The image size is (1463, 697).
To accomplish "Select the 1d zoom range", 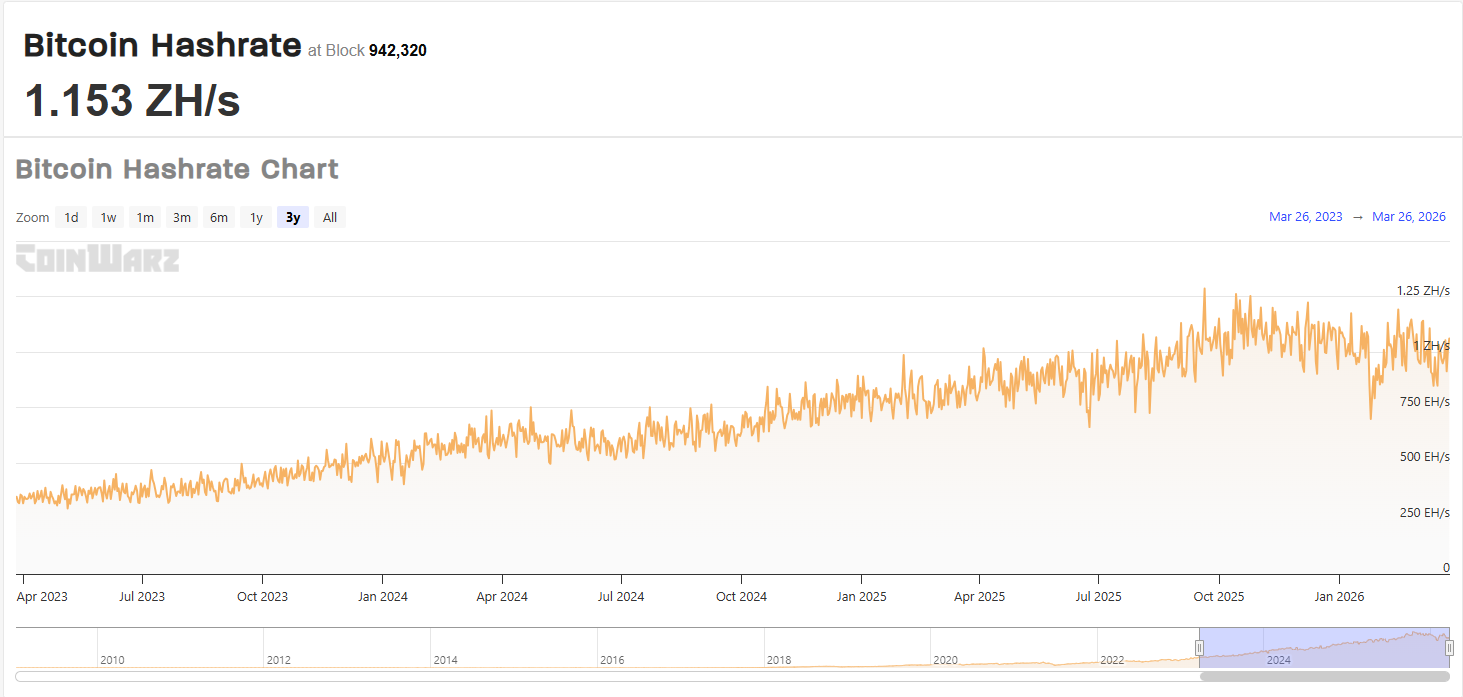I will pos(70,217).
